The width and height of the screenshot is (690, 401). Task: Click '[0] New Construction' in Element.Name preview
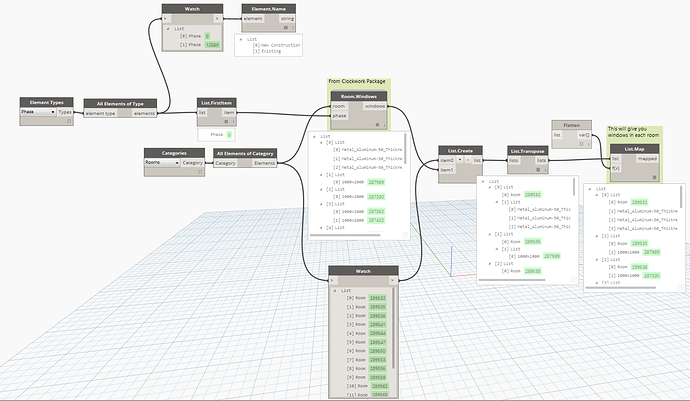coord(276,45)
